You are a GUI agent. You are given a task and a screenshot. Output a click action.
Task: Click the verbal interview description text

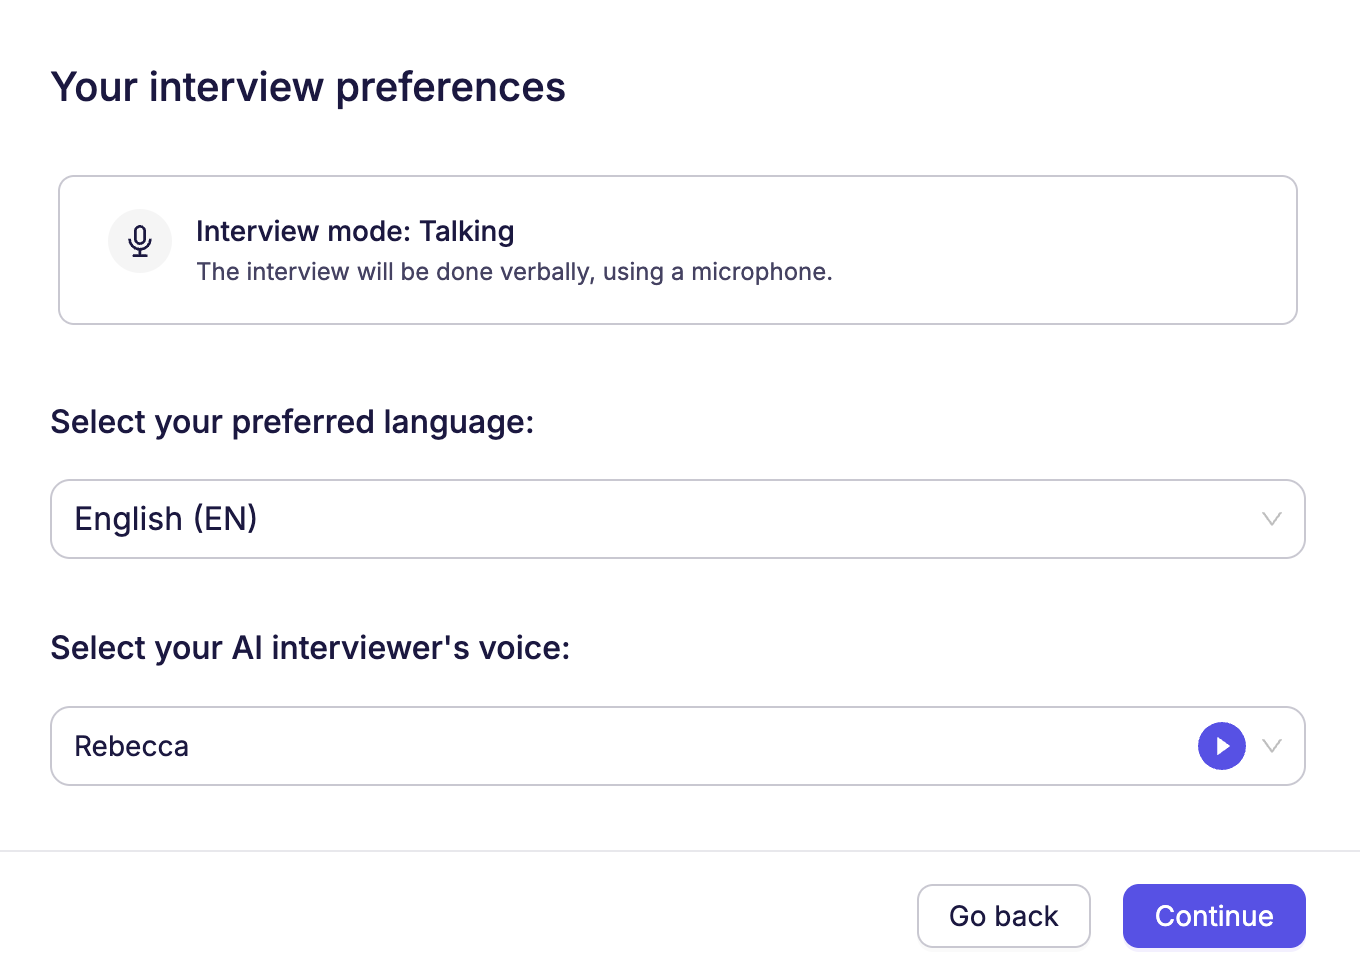click(514, 272)
